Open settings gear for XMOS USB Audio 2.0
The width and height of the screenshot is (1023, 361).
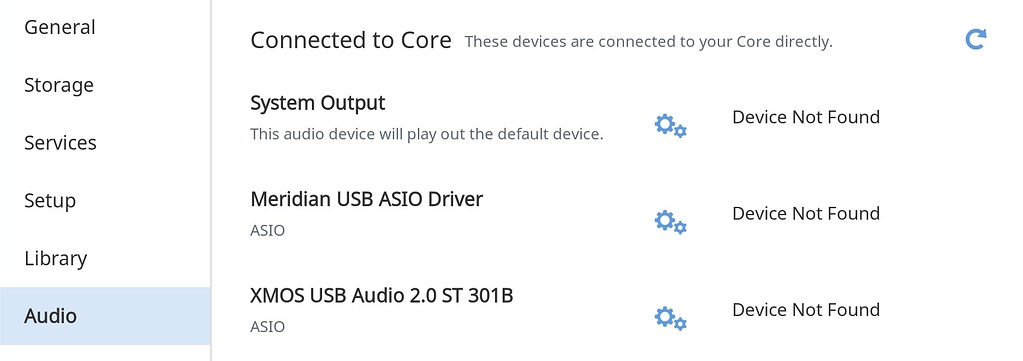click(671, 318)
